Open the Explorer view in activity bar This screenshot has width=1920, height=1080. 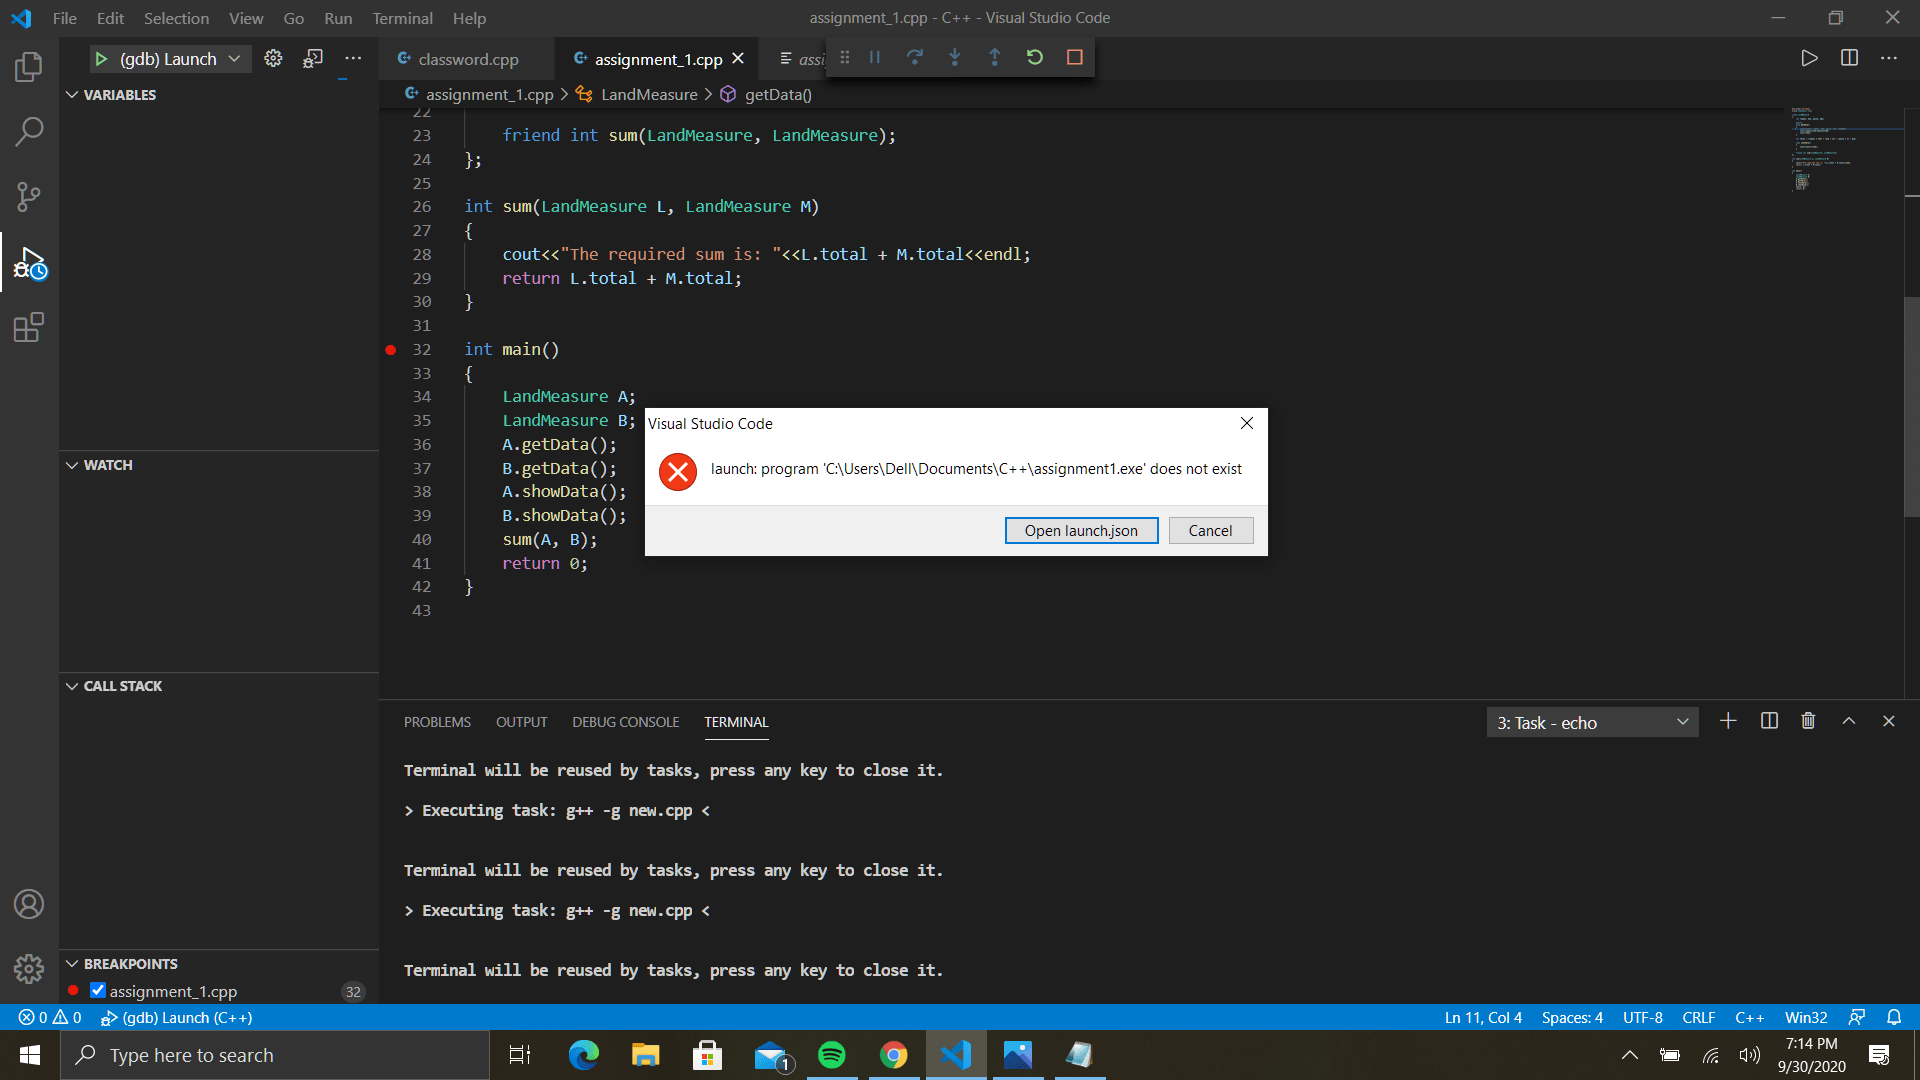tap(29, 67)
